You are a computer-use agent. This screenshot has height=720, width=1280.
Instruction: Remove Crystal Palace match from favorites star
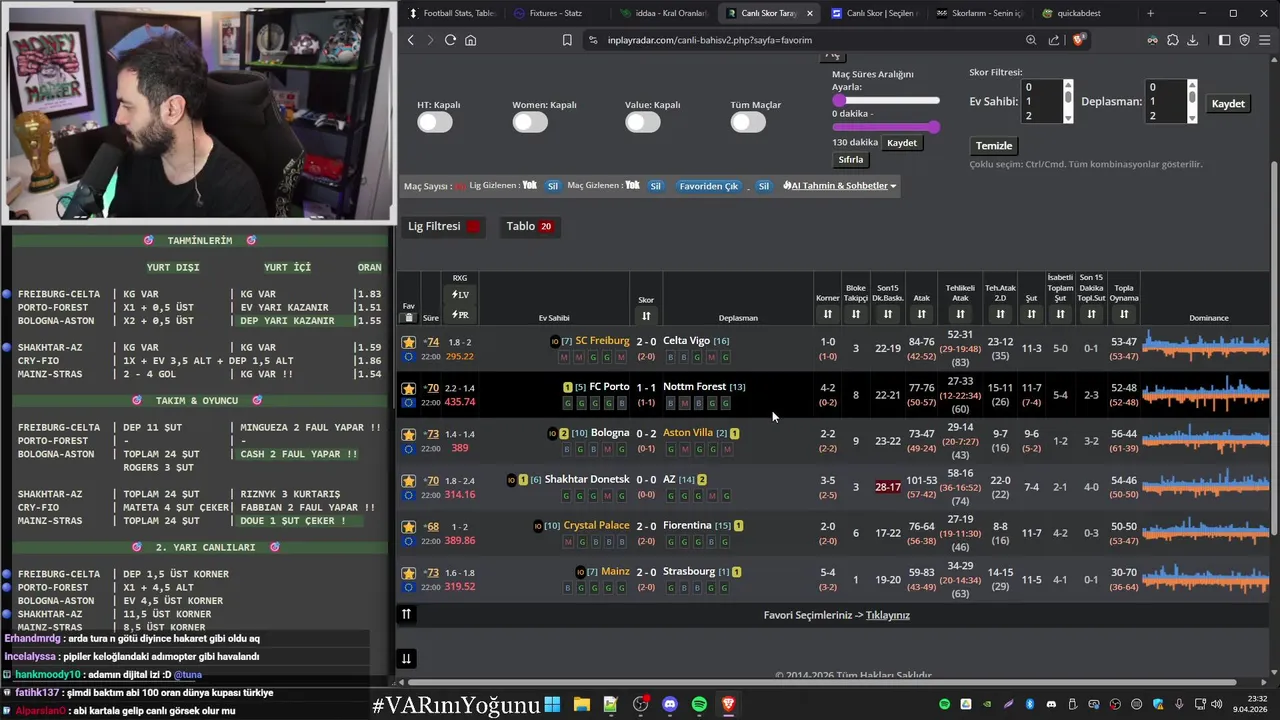click(408, 527)
